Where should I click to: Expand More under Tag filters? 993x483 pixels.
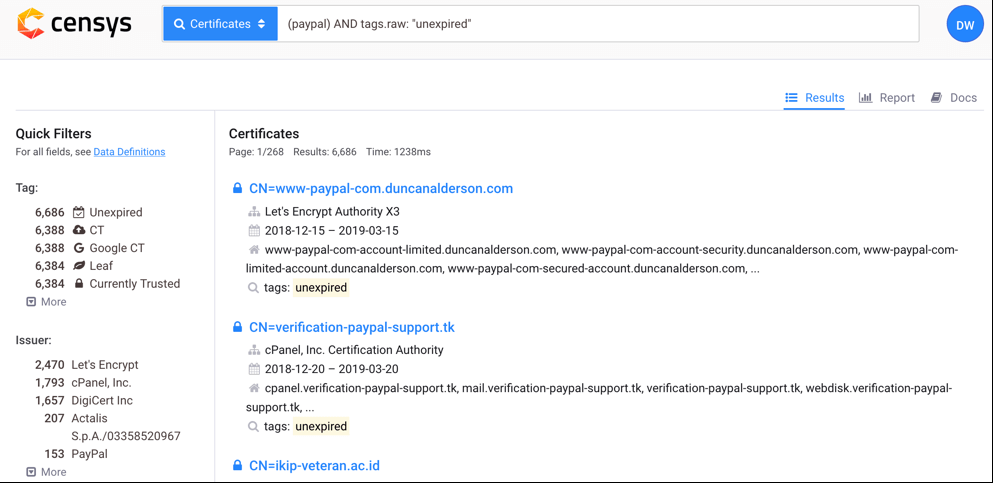point(46,302)
